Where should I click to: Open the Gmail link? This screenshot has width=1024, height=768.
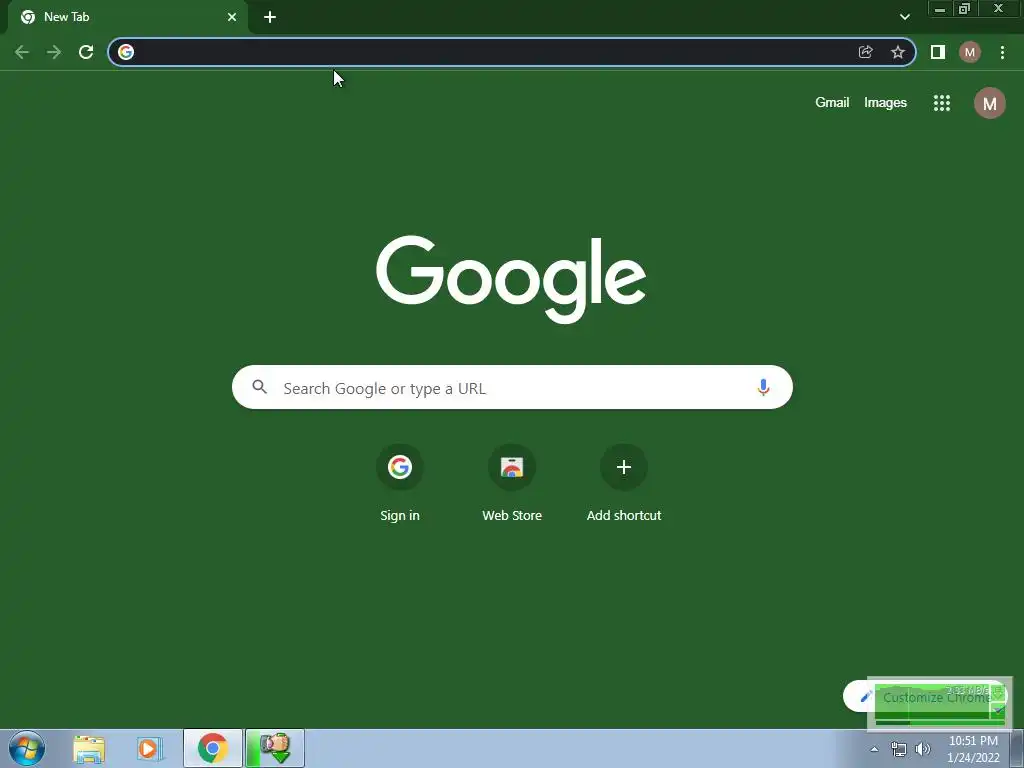pos(832,103)
